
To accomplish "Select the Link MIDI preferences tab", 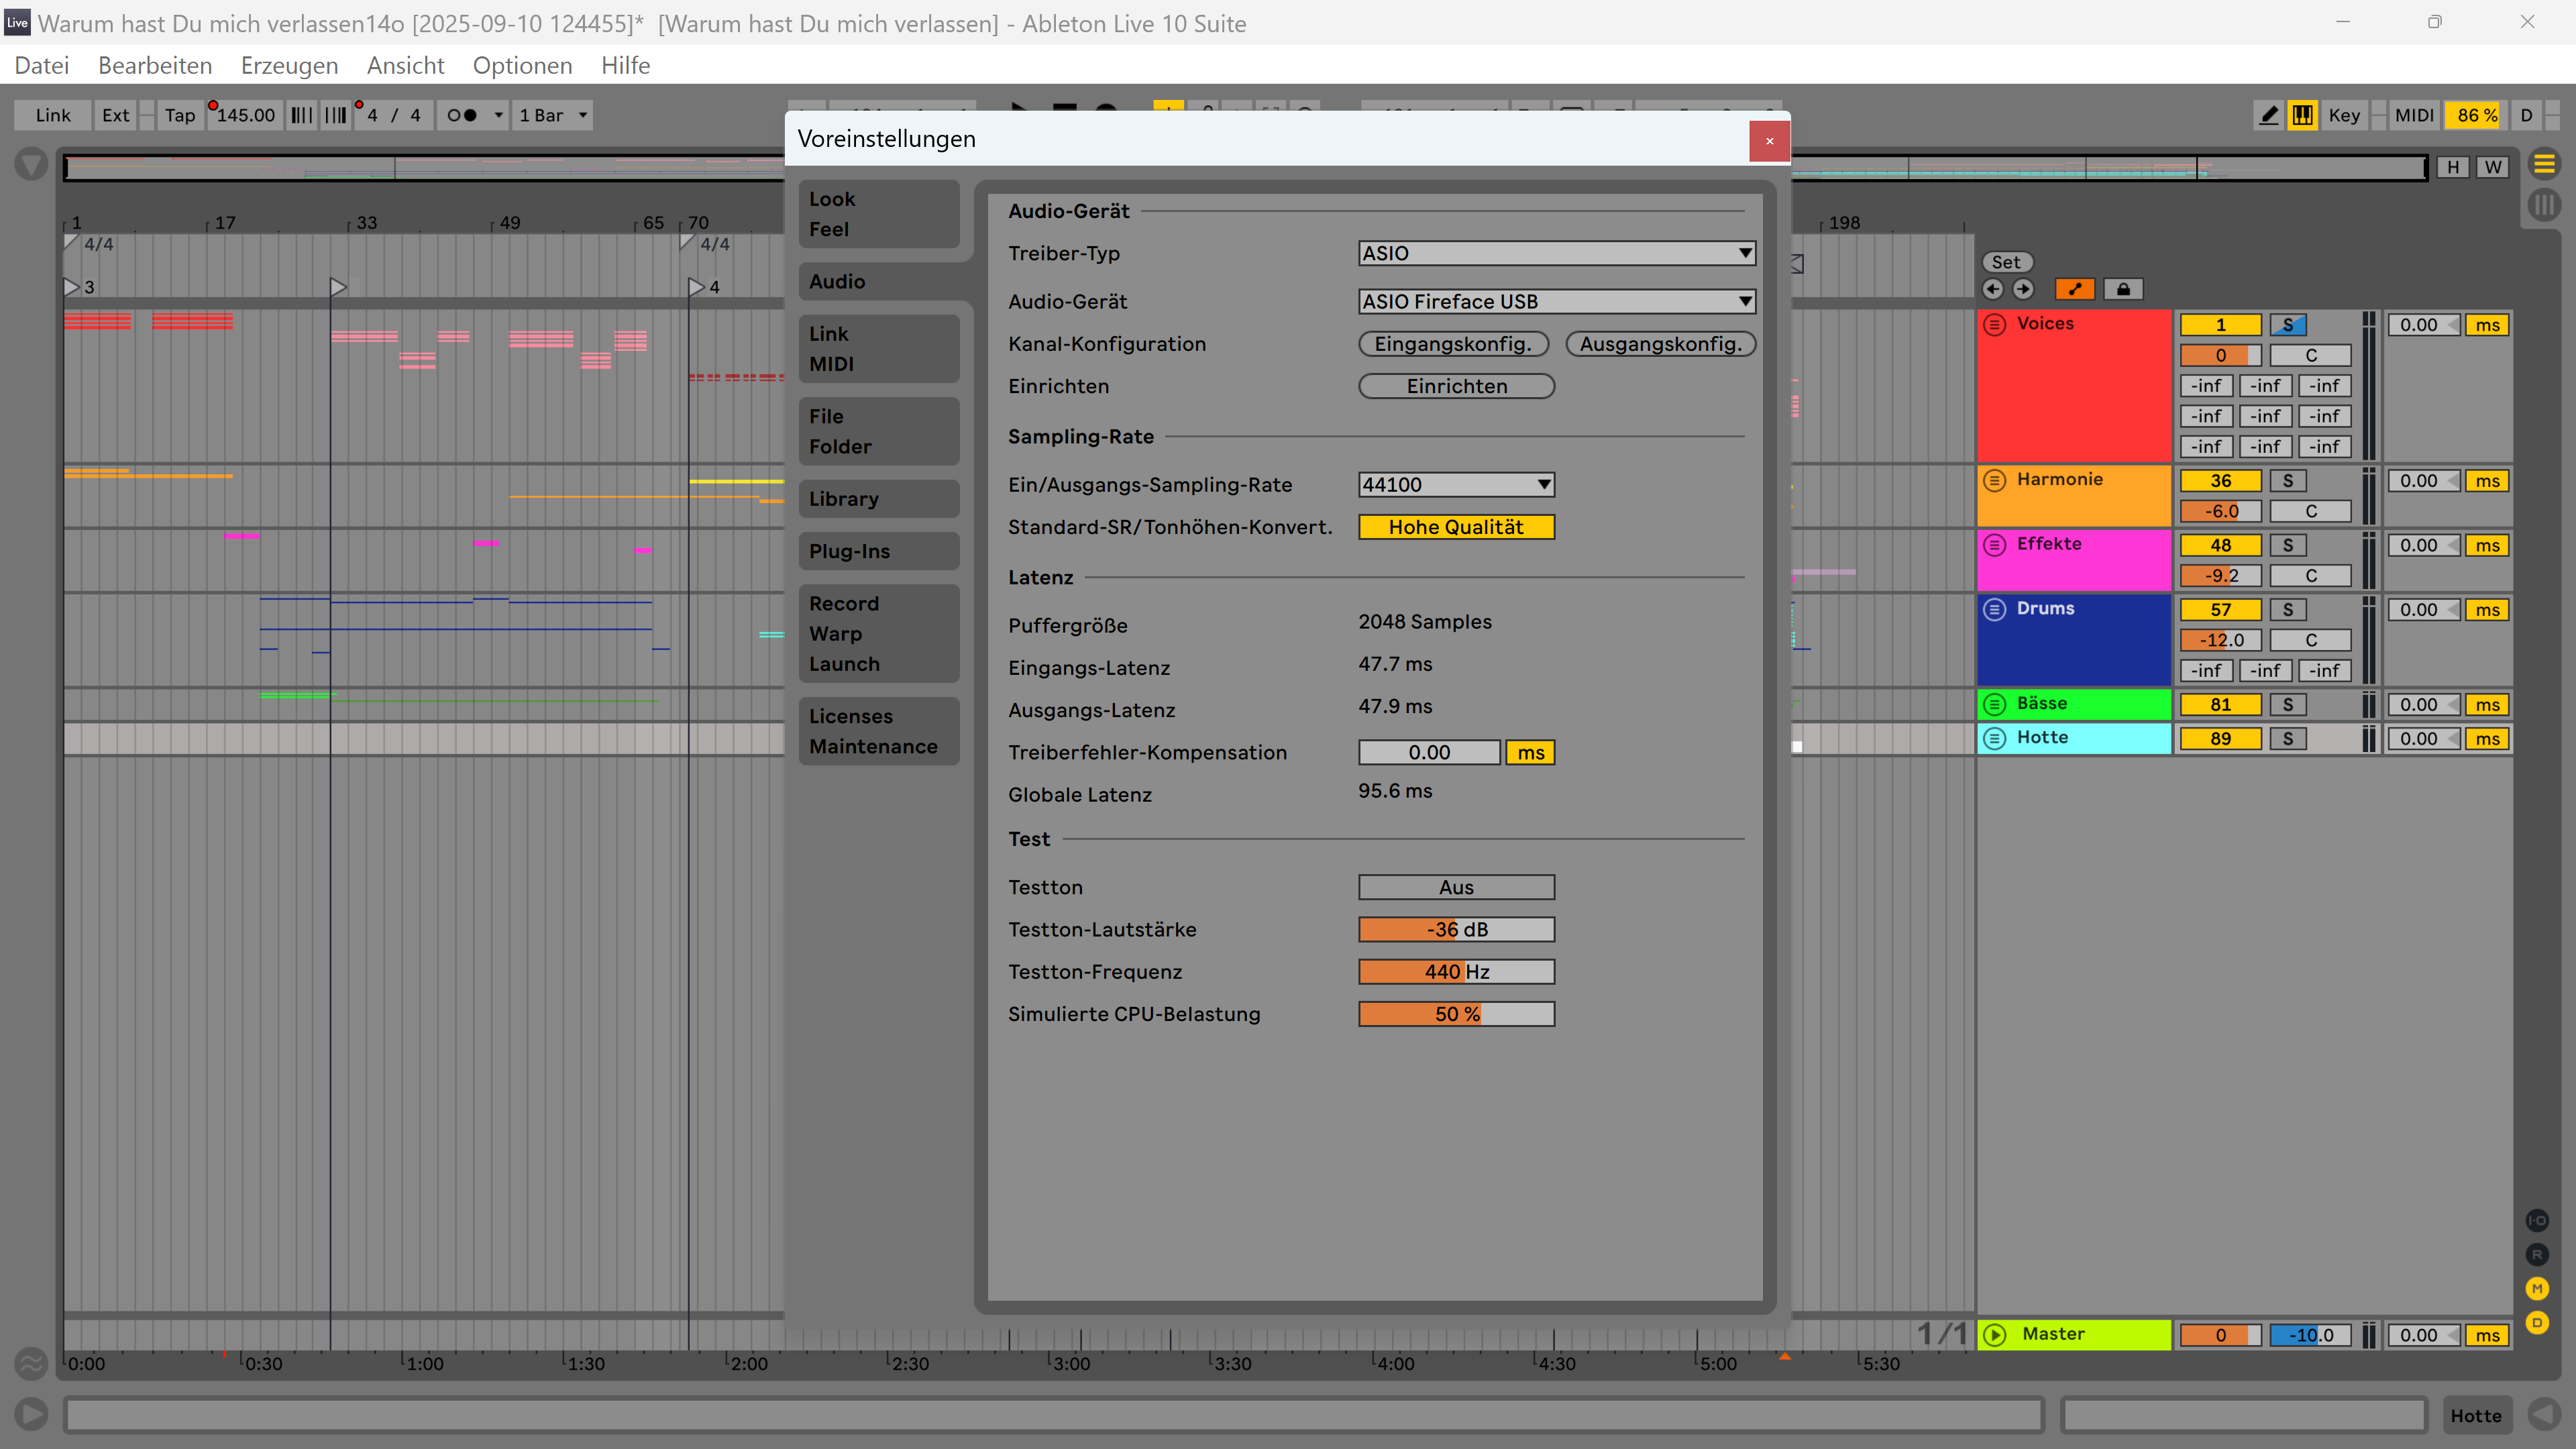I will pyautogui.click(x=879, y=349).
